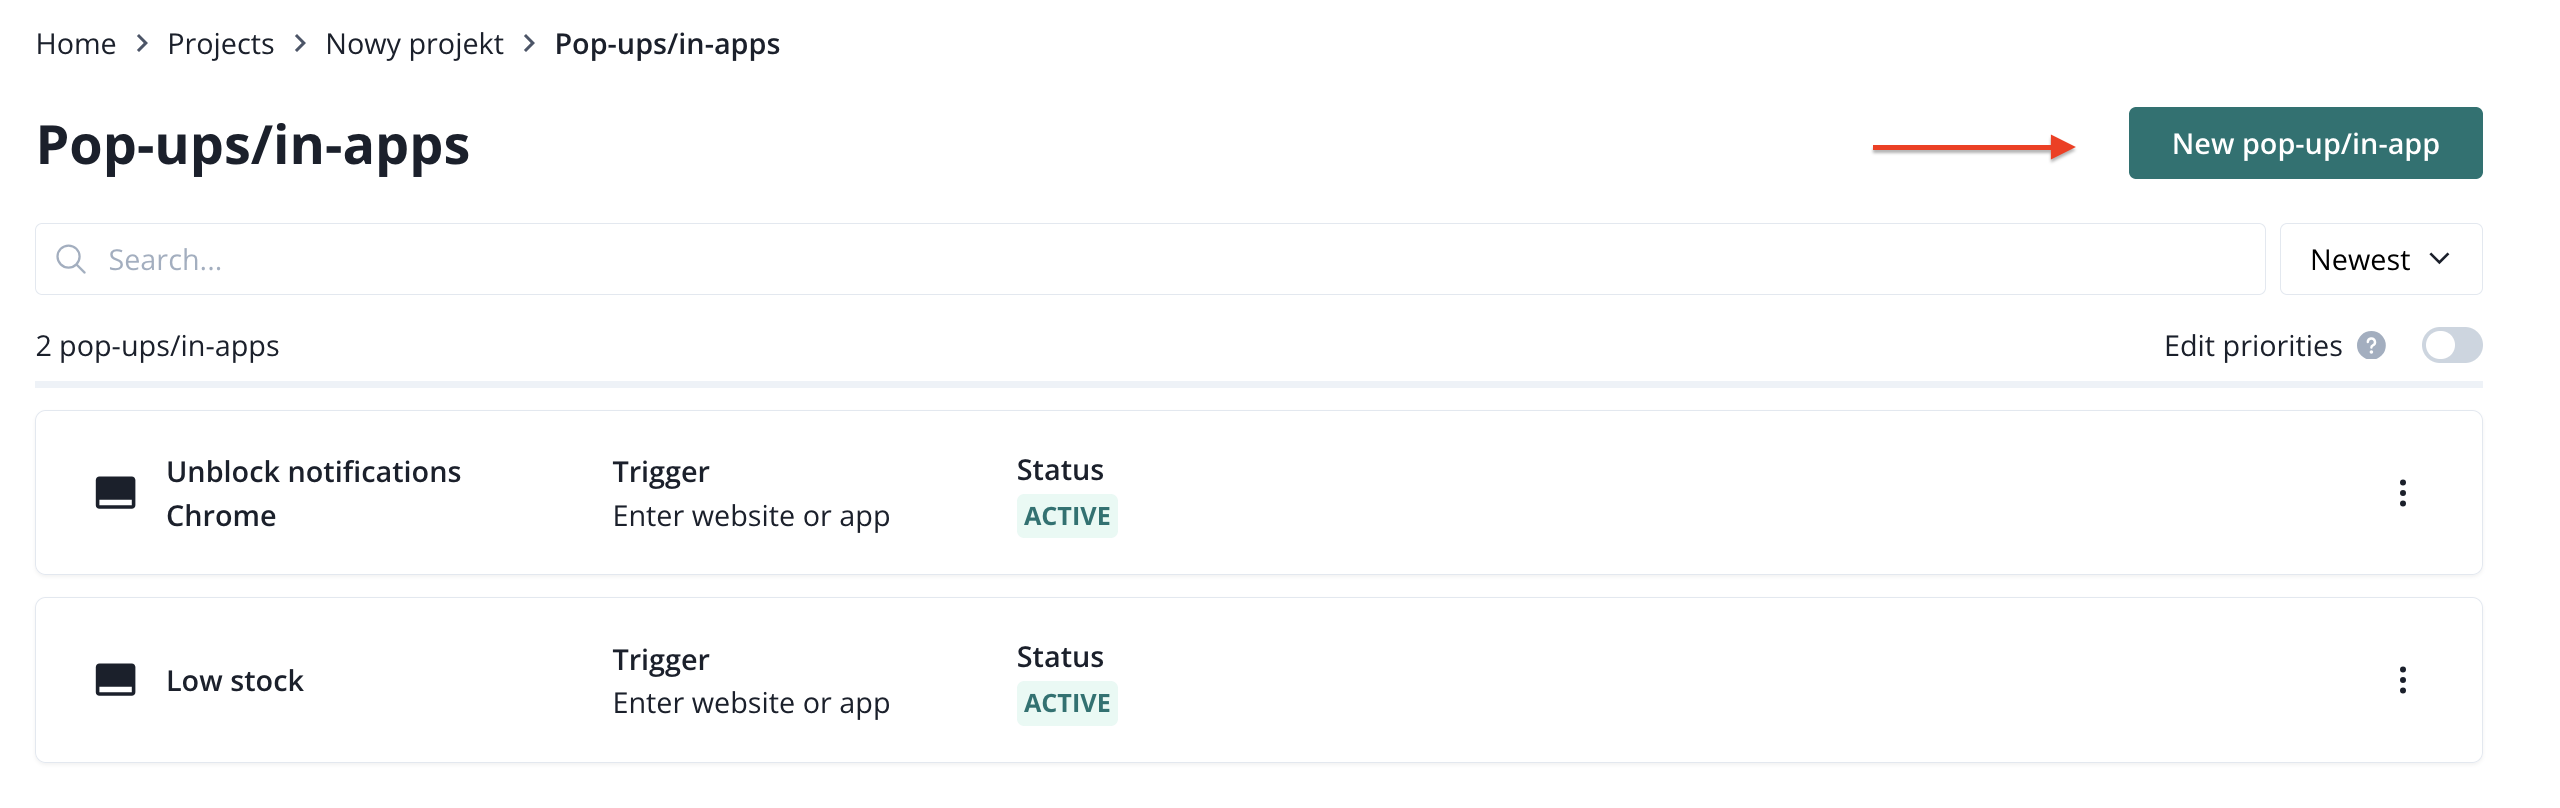Open three-dot menu for Unblock notifications Chrome
This screenshot has width=2560, height=808.
click(2402, 493)
